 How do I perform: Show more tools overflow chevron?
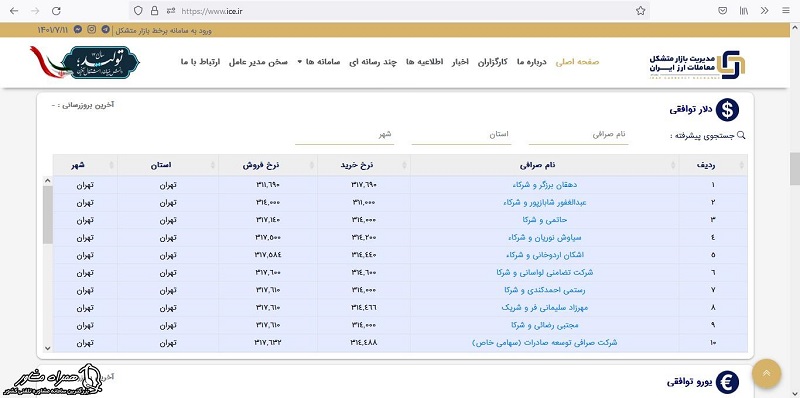(764, 11)
